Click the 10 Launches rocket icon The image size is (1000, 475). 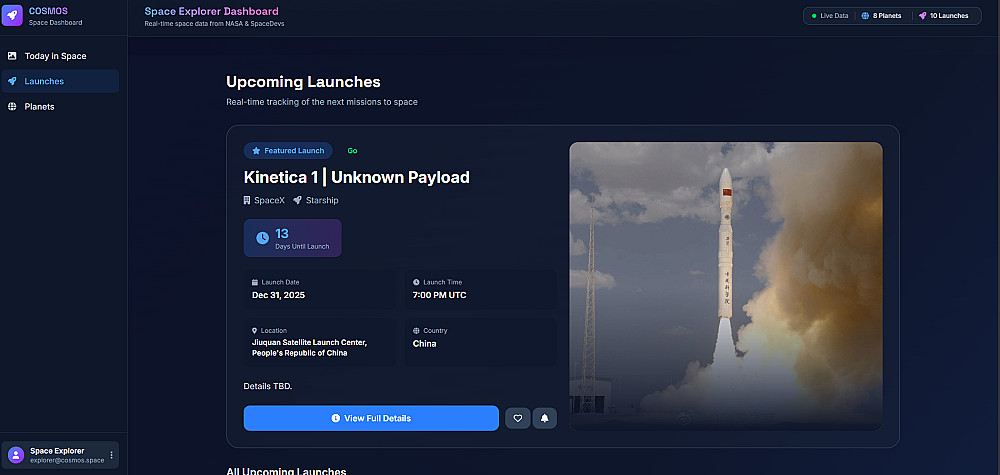click(922, 16)
